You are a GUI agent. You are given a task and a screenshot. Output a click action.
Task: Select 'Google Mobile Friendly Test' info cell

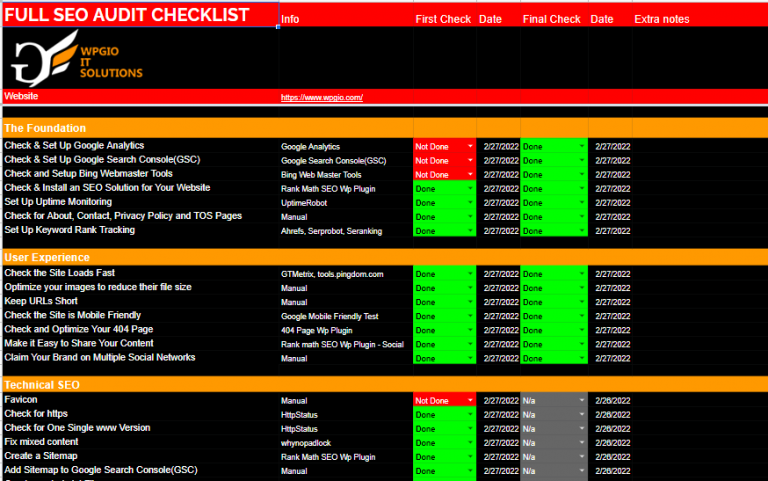click(346, 316)
